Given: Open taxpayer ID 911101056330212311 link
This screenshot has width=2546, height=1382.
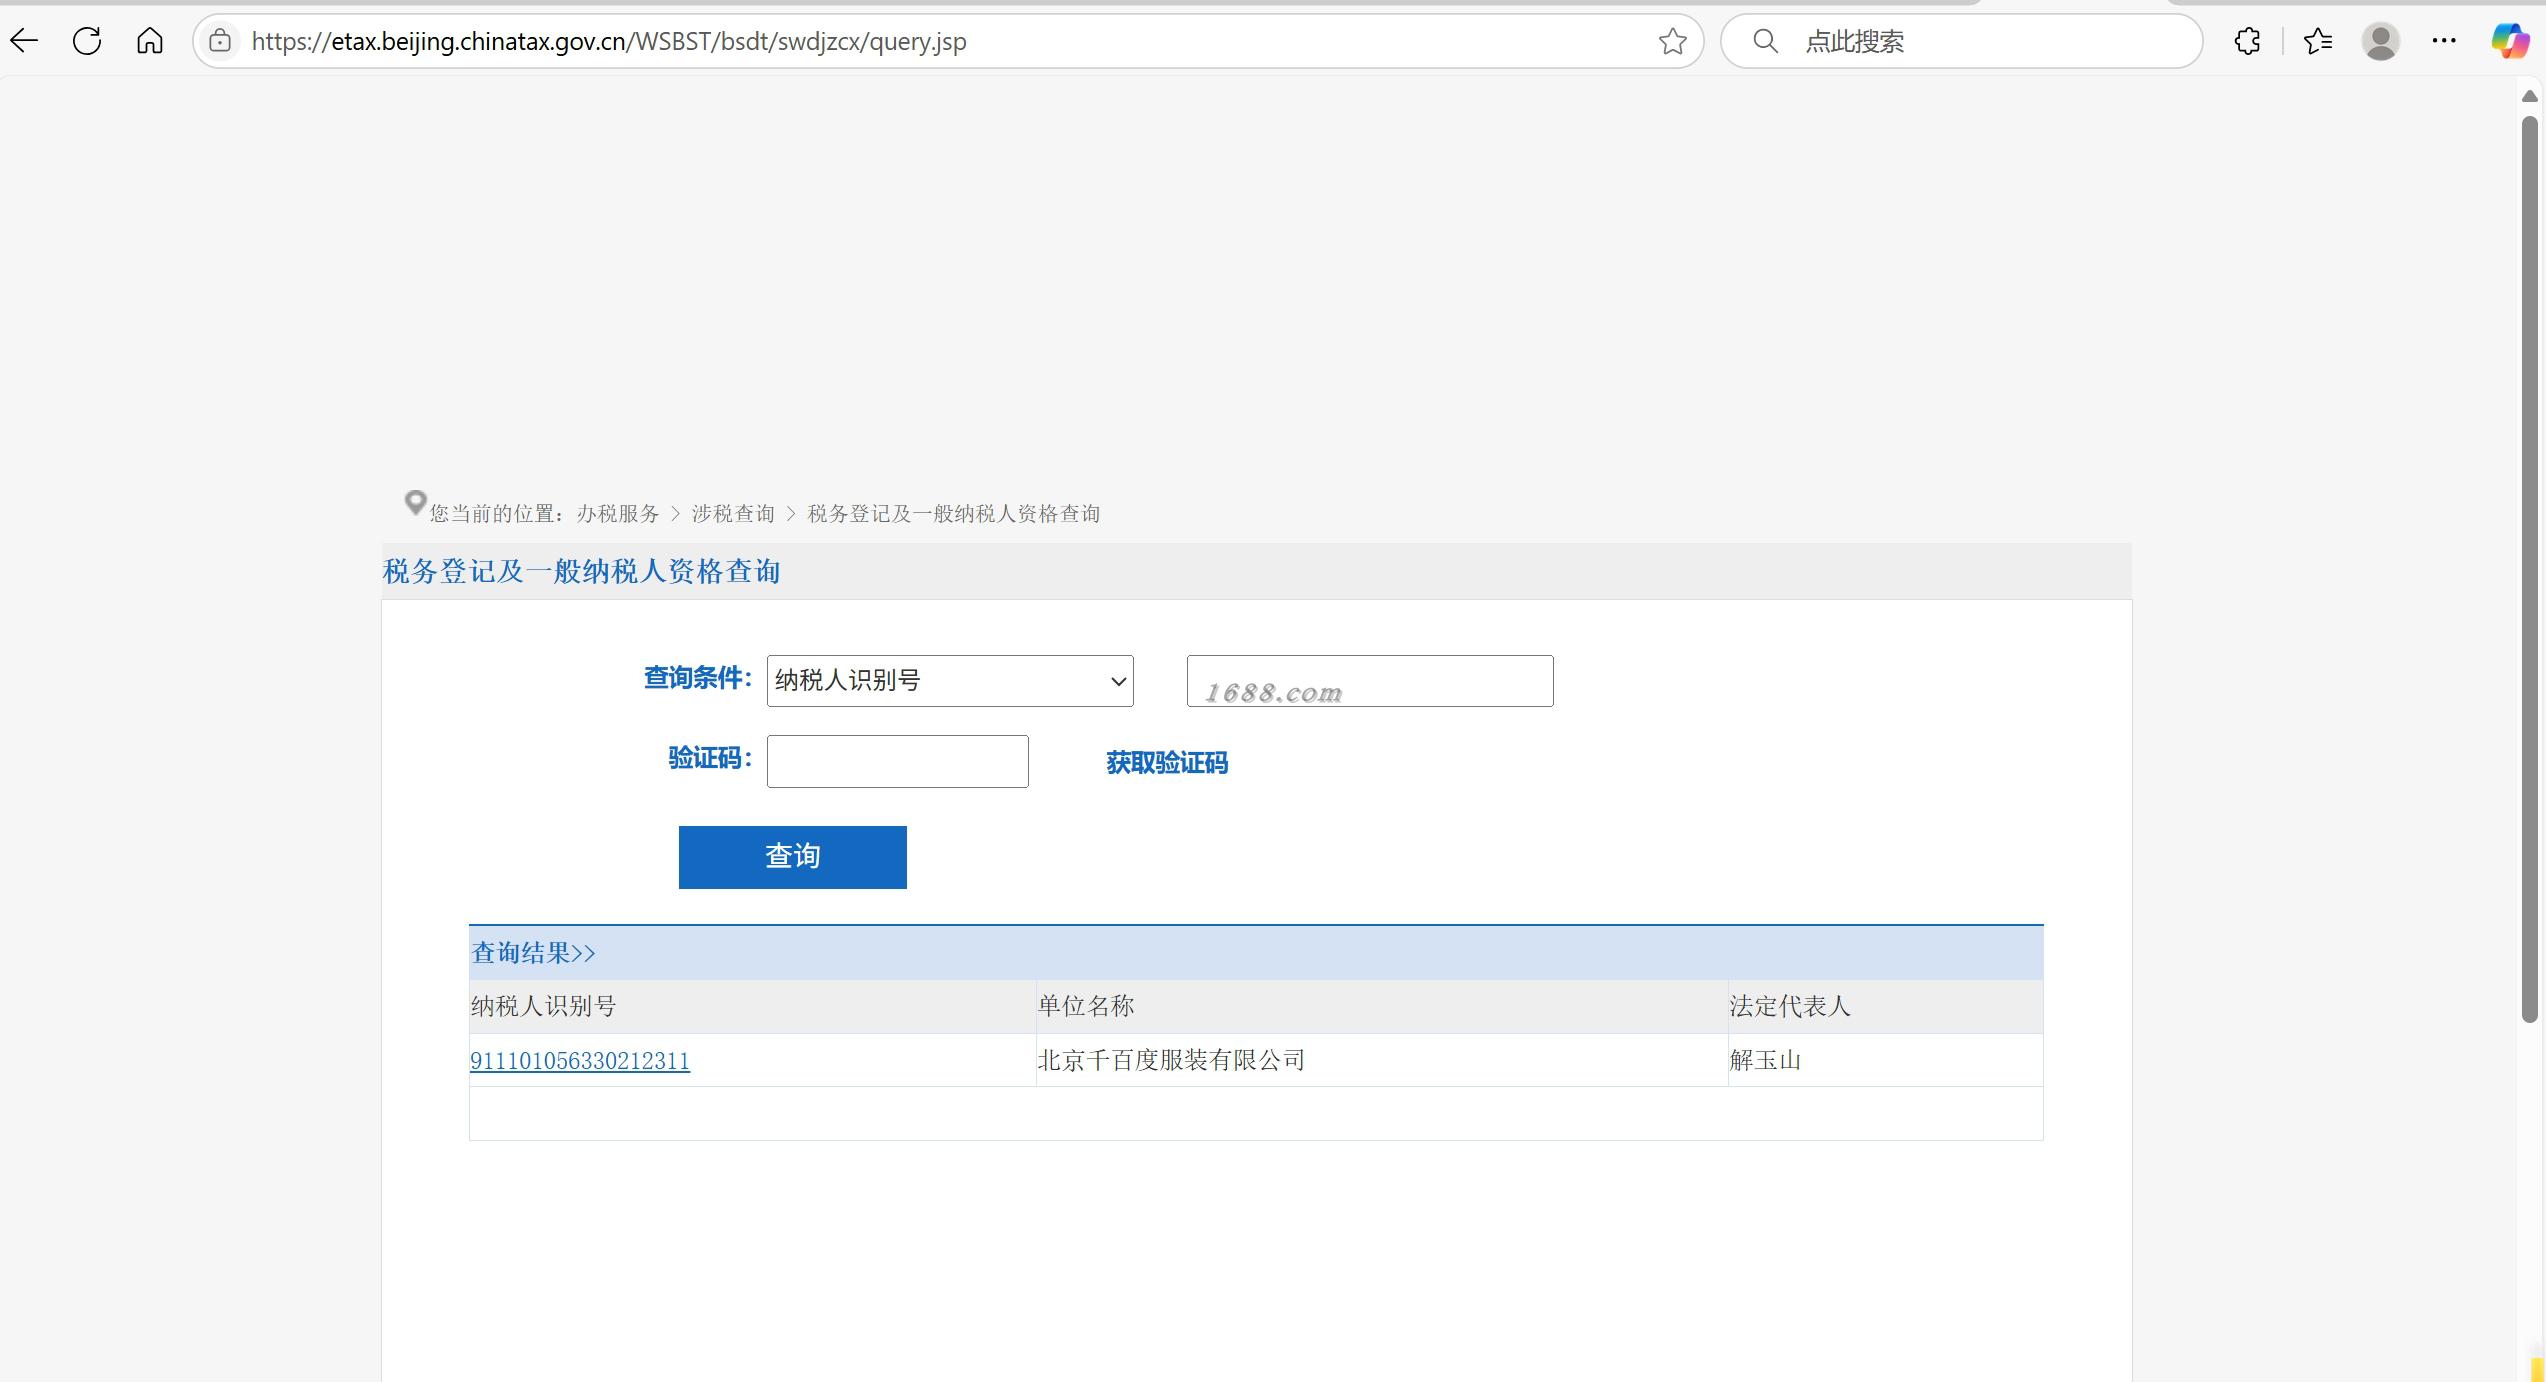Looking at the screenshot, I should pyautogui.click(x=580, y=1061).
